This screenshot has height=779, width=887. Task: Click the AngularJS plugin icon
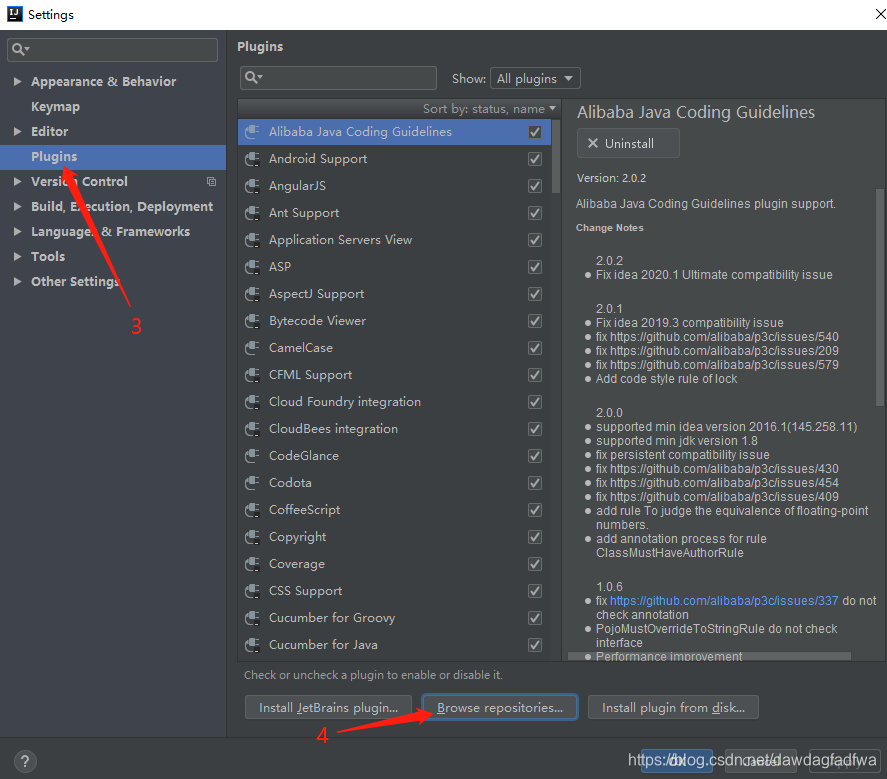click(252, 186)
